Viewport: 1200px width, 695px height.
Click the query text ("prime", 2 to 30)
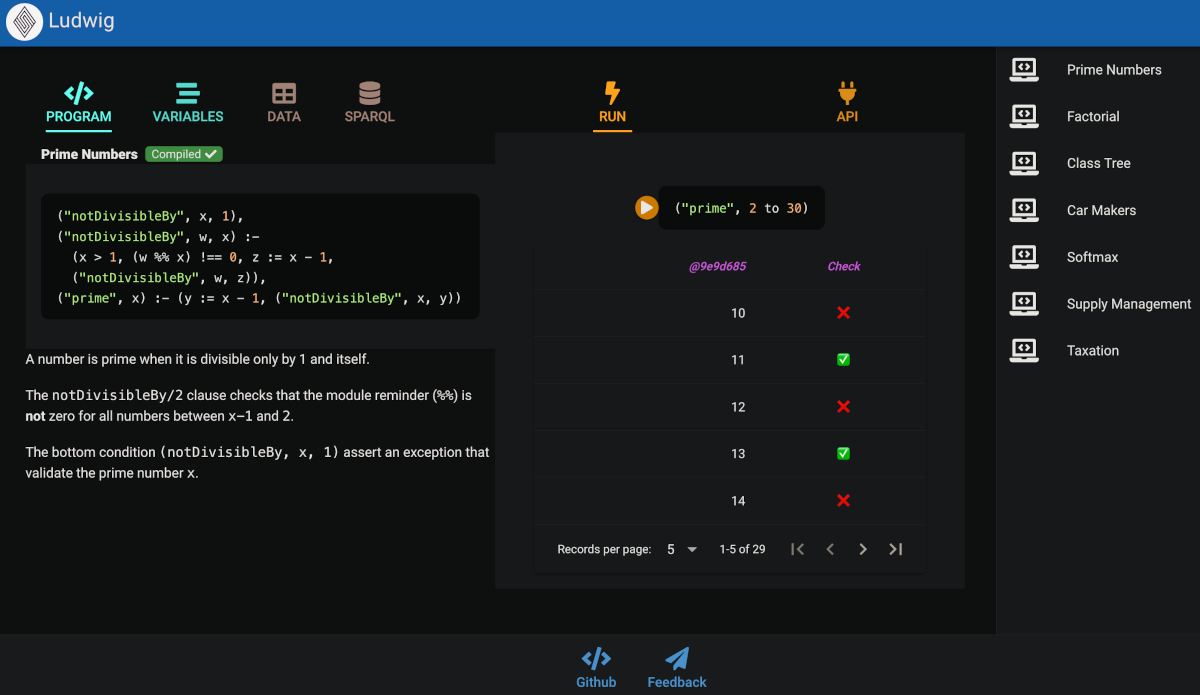tap(741, 208)
